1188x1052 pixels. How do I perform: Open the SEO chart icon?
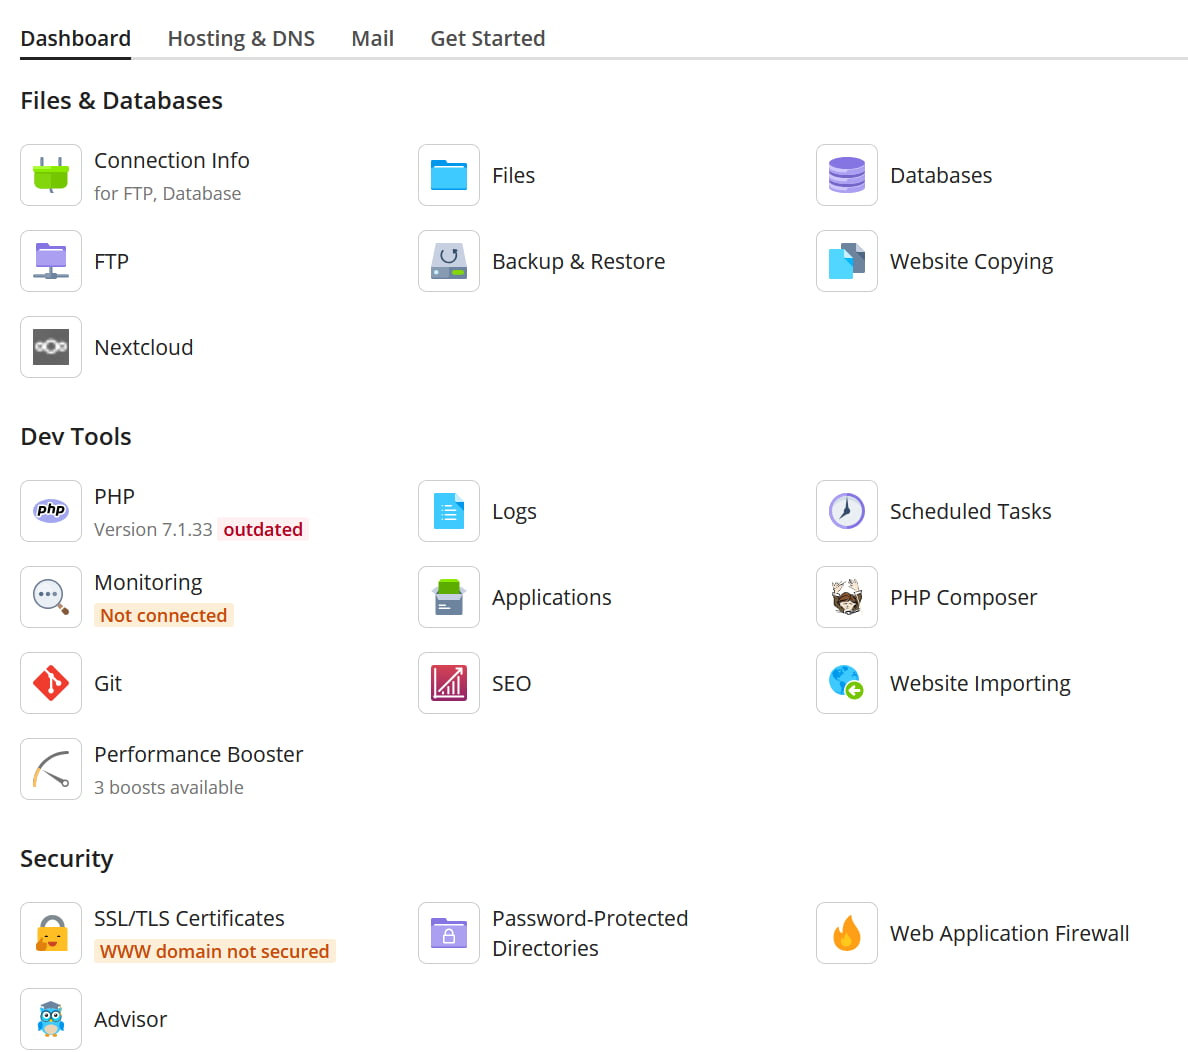point(449,683)
